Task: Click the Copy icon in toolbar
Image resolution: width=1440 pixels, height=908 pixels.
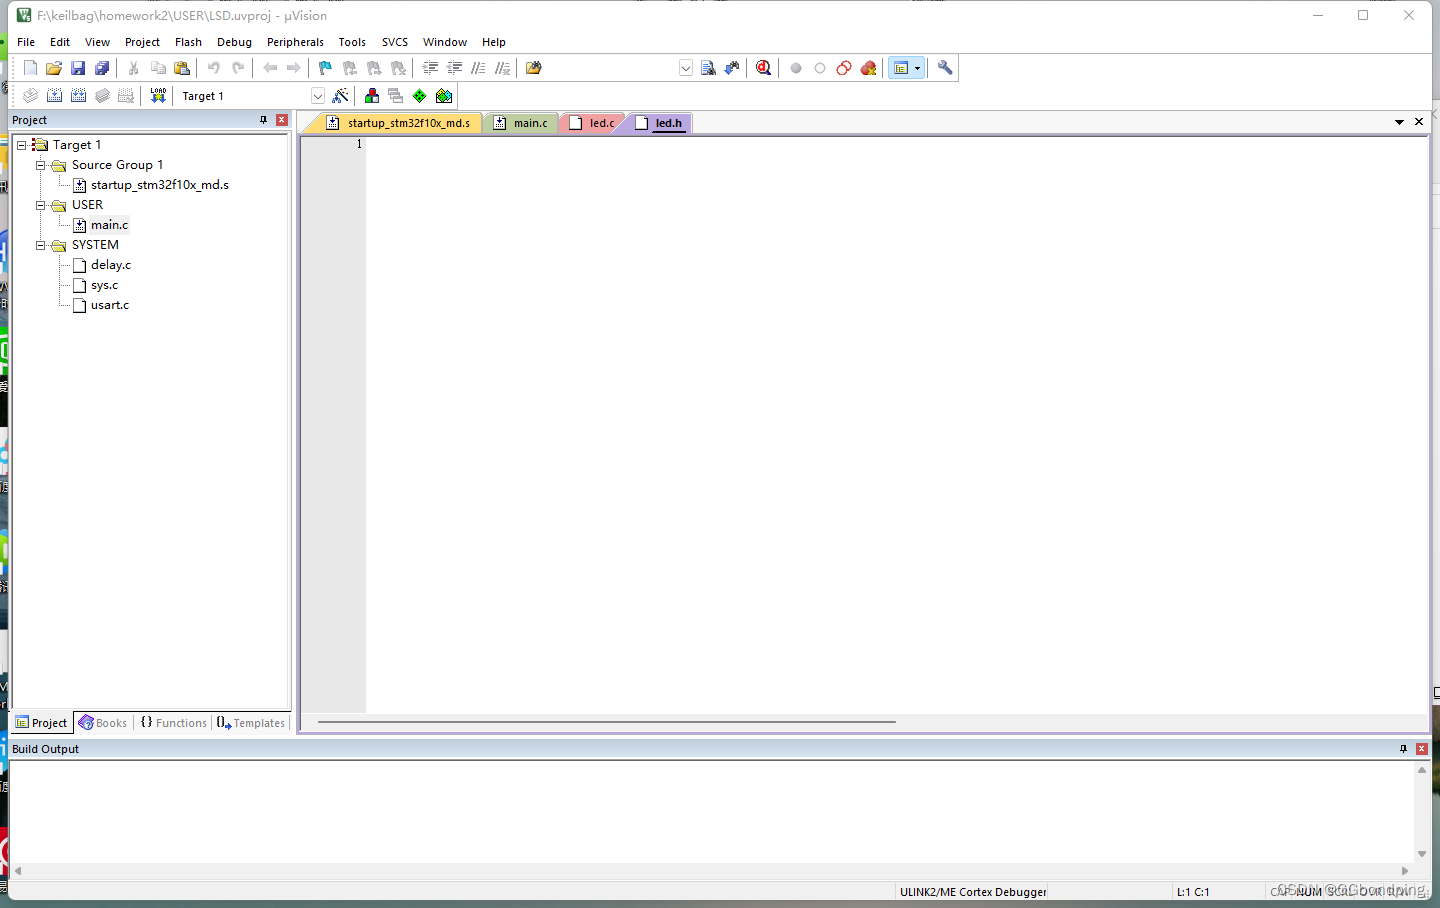Action: (x=158, y=68)
